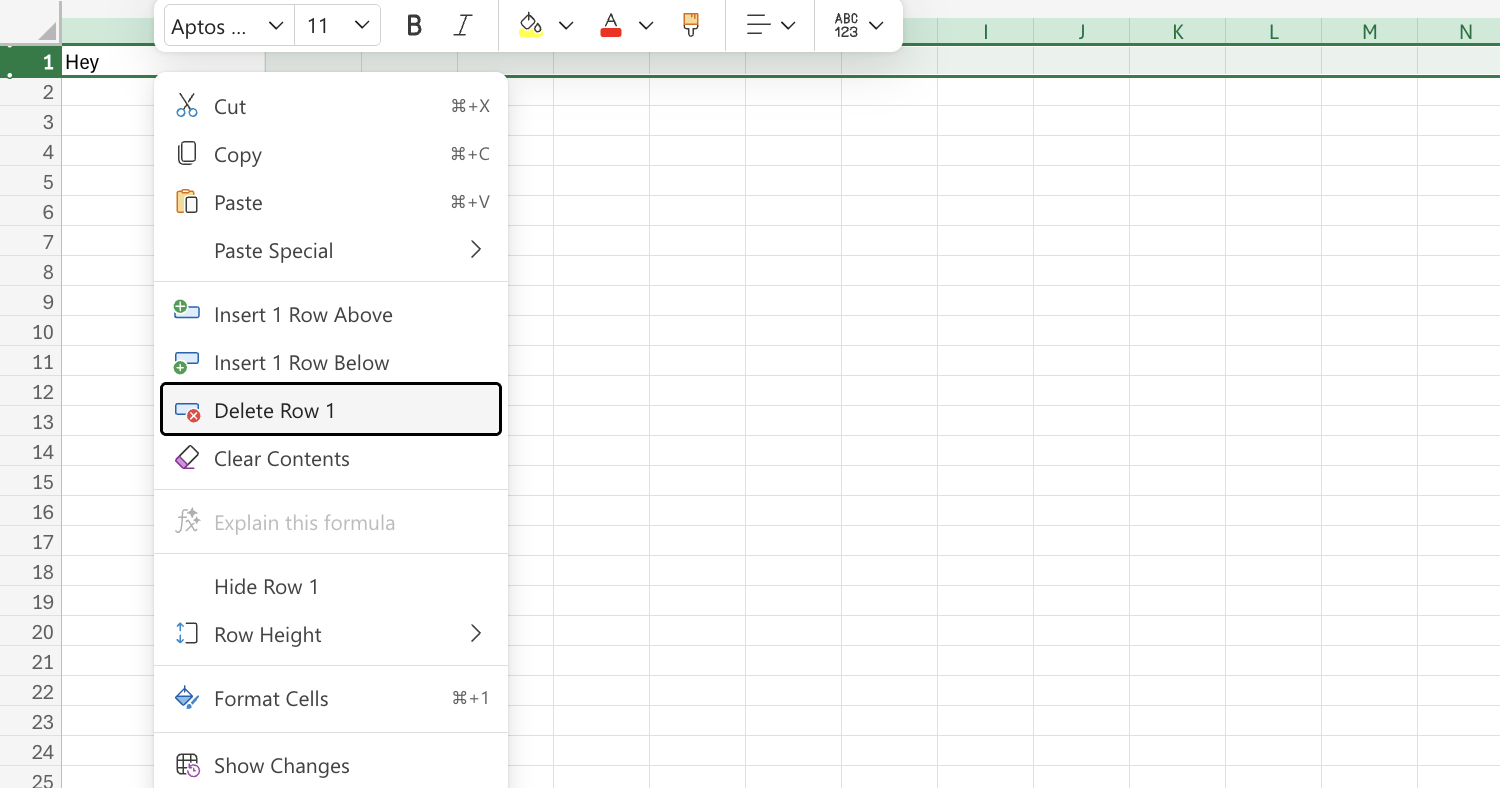Click the column K header
The height and width of the screenshot is (788, 1500).
point(1177,31)
